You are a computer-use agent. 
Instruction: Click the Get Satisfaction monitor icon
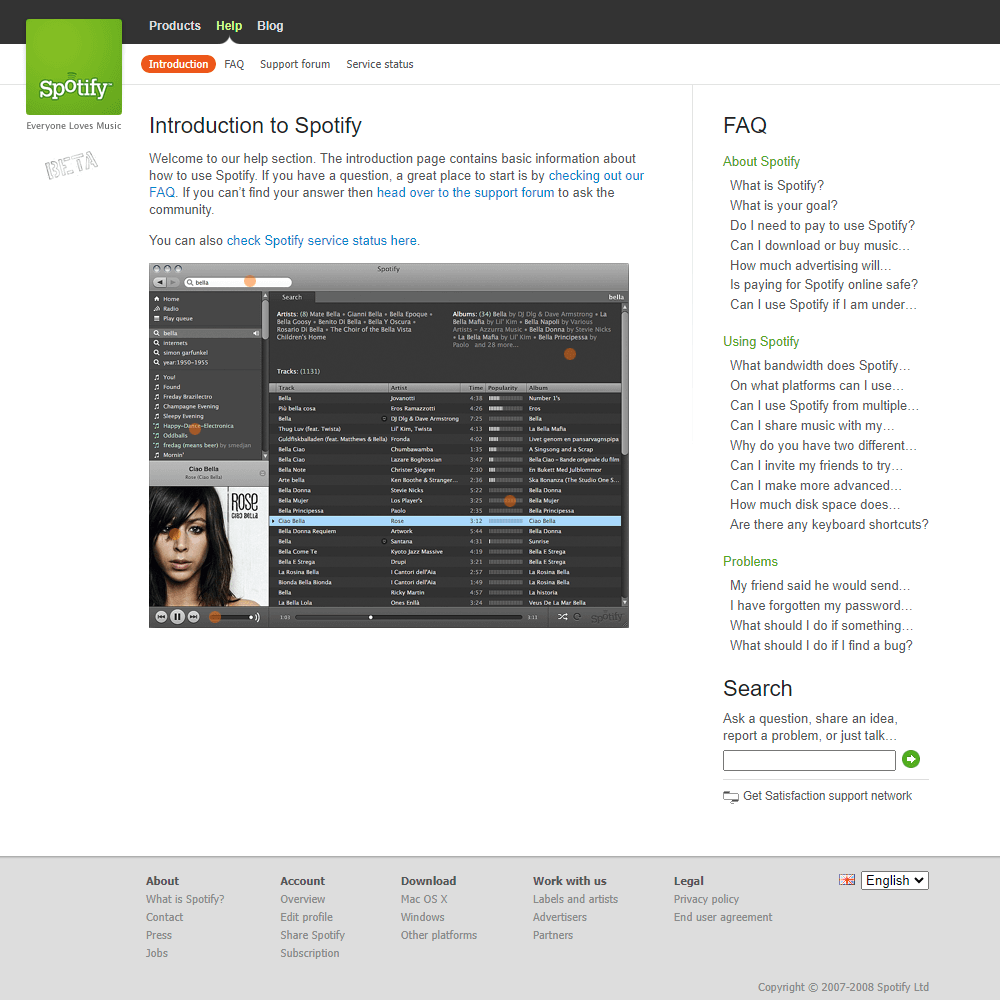[731, 797]
